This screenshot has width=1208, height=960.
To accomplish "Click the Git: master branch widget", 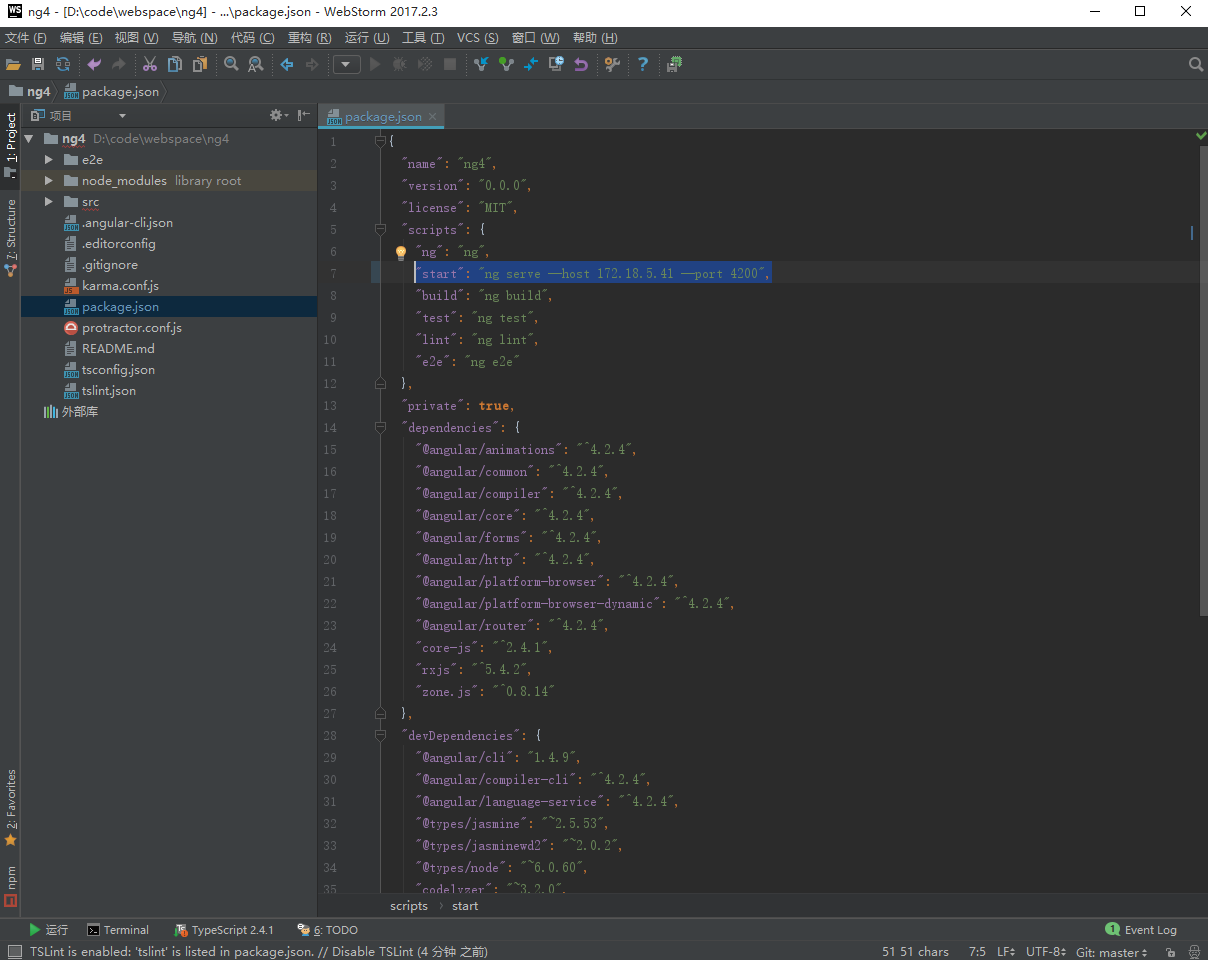I will click(1112, 952).
